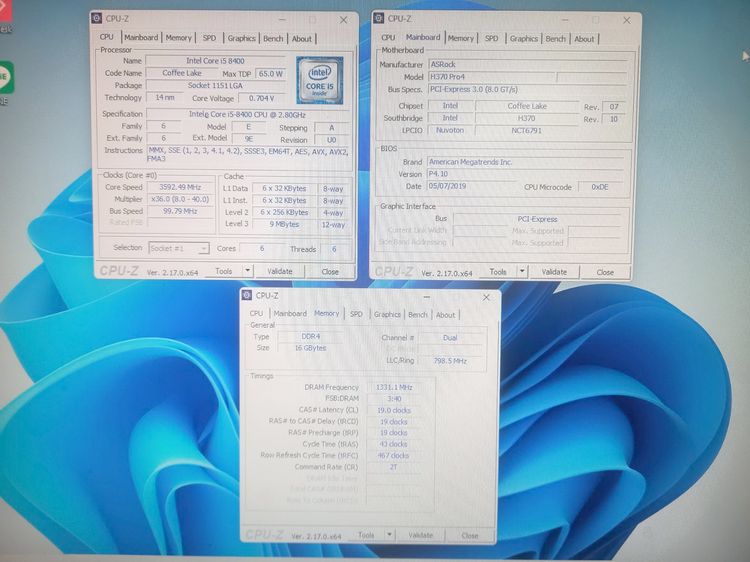Click the x36.0 multiplier value
The width and height of the screenshot is (750, 562).
180,199
